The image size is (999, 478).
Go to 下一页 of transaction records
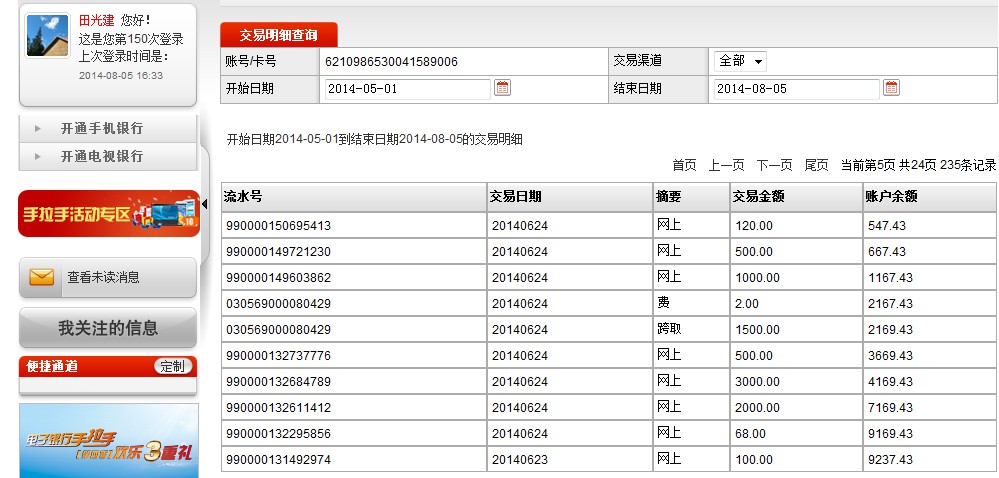(774, 165)
